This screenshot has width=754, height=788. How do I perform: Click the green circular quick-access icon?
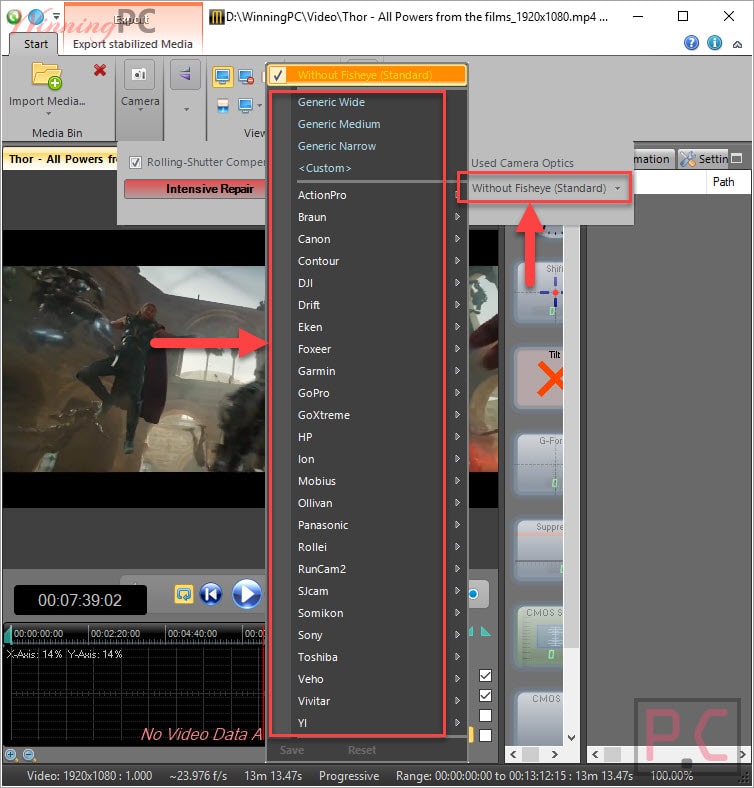click(14, 17)
